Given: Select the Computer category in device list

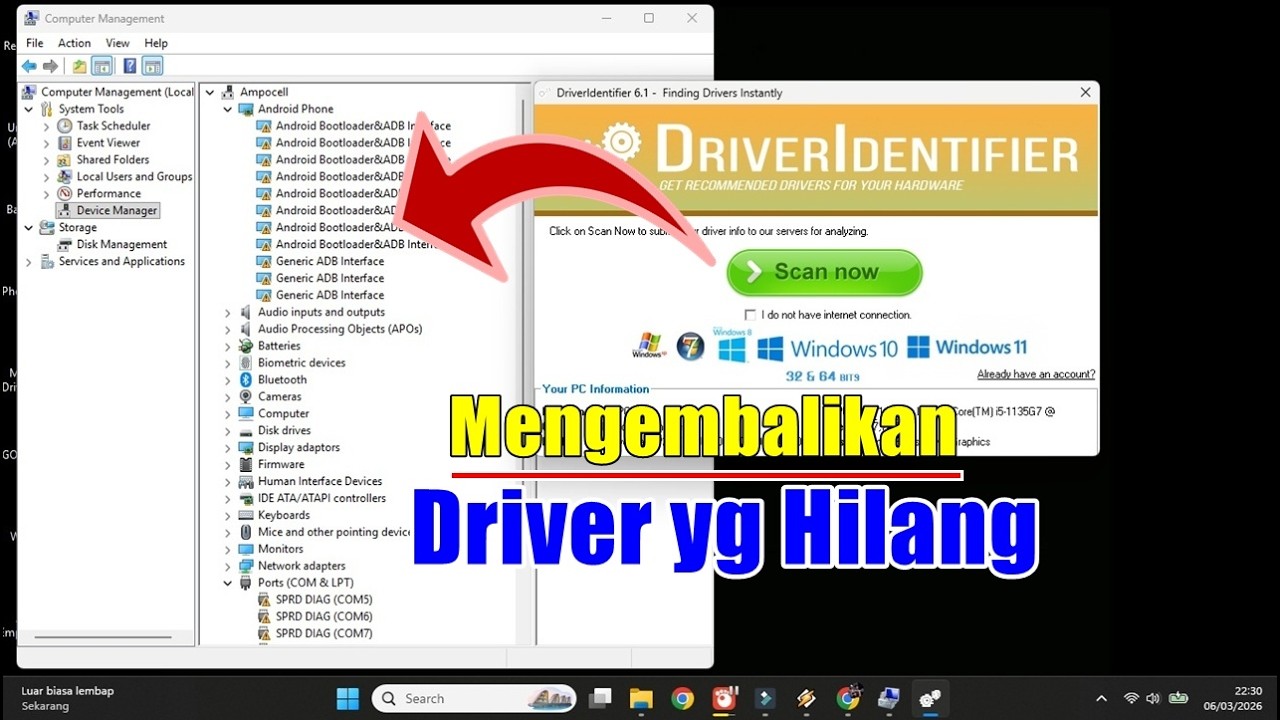Looking at the screenshot, I should (283, 414).
